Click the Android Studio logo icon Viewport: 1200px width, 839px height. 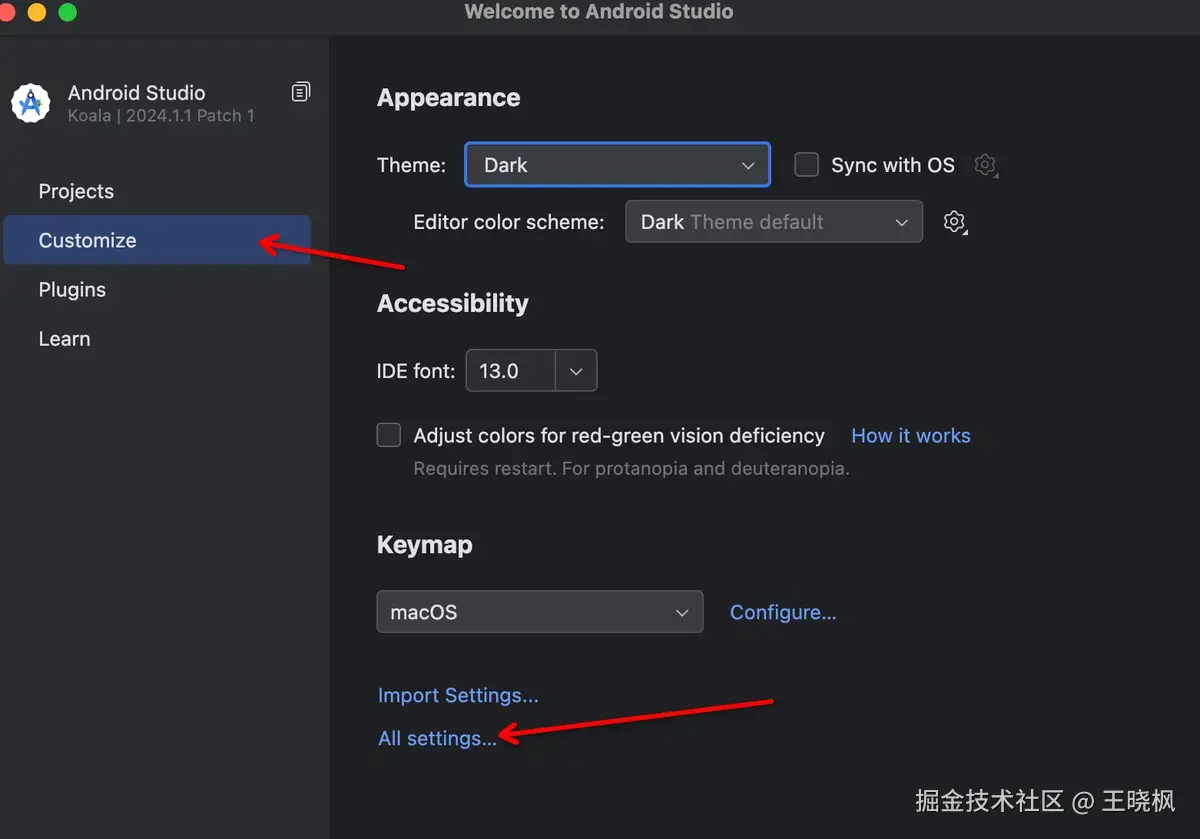click(31, 102)
